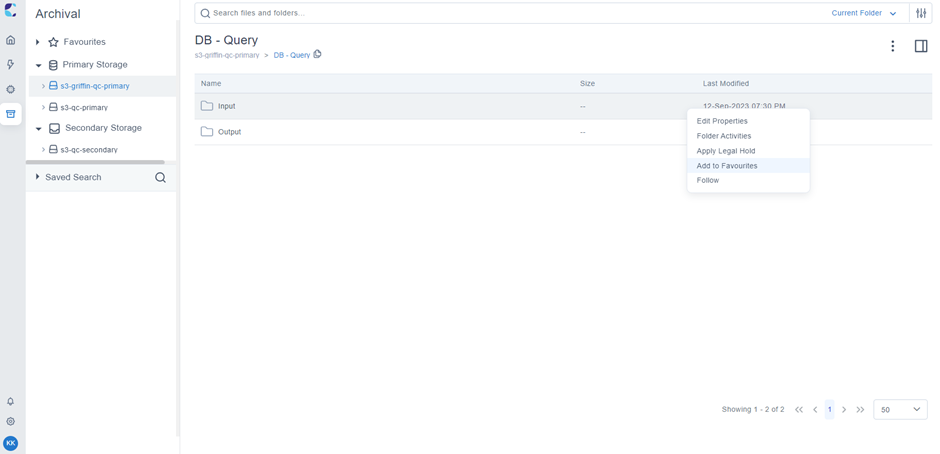Open the Current Folder search scope dropdown

(863, 13)
